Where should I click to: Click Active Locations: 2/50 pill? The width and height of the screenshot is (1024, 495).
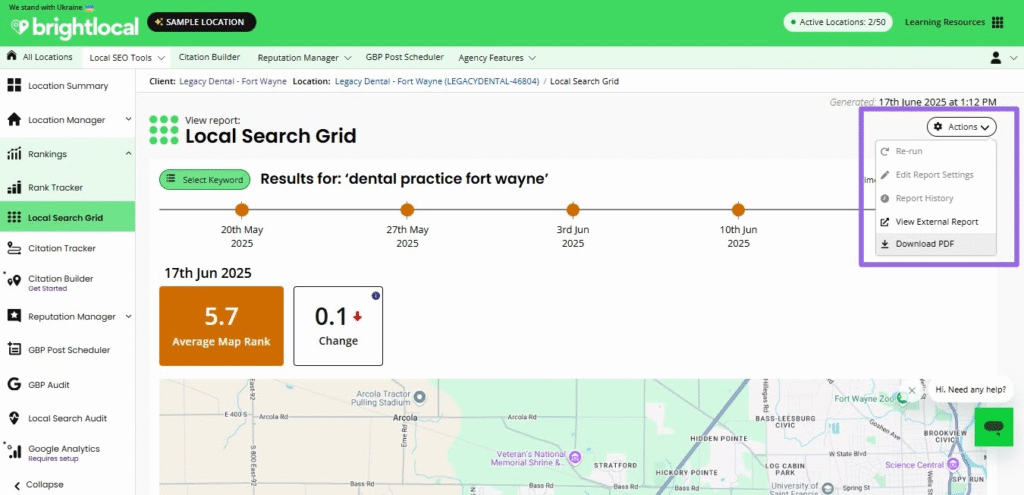[839, 22]
